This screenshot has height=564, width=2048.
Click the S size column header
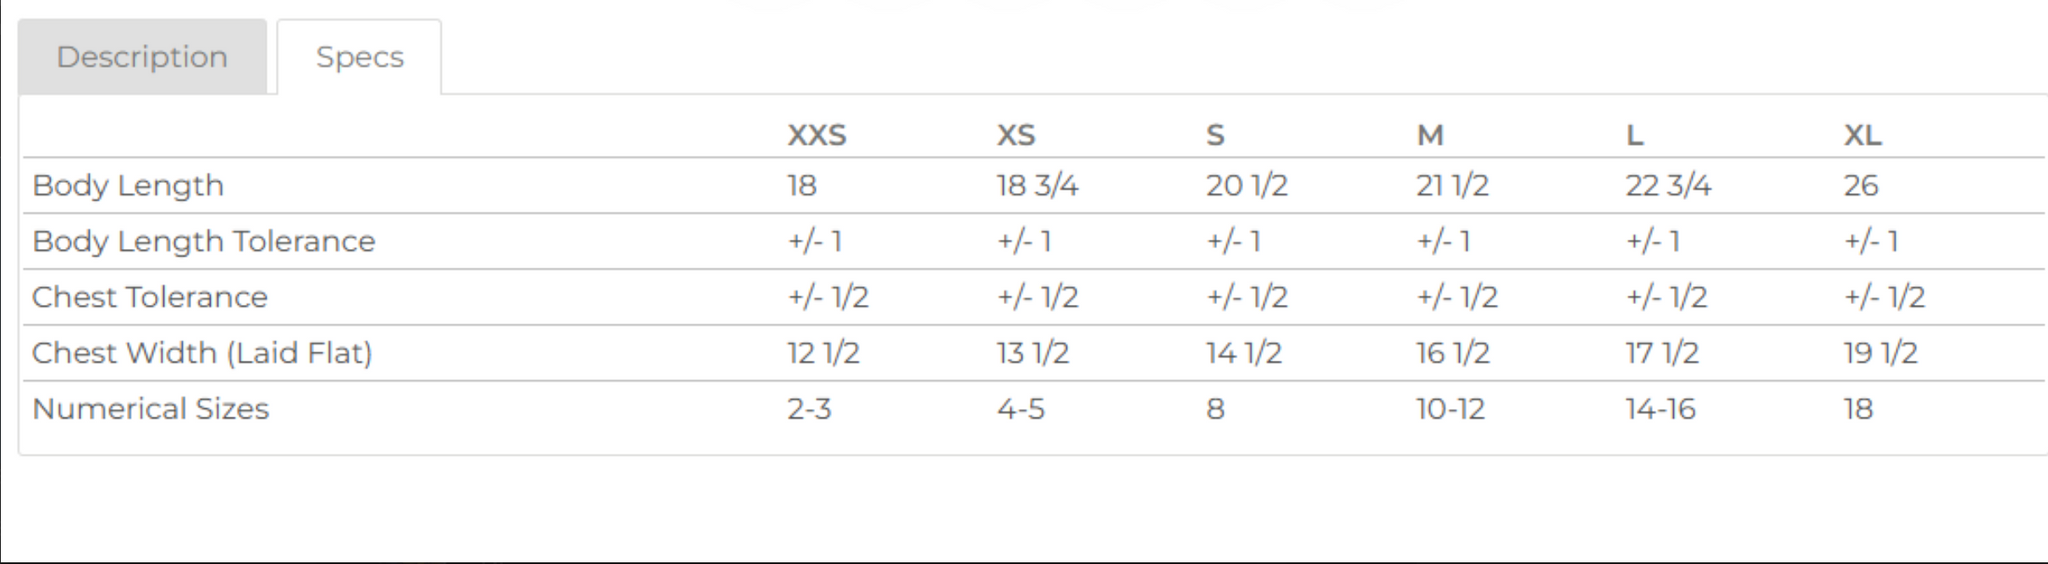tap(1215, 135)
